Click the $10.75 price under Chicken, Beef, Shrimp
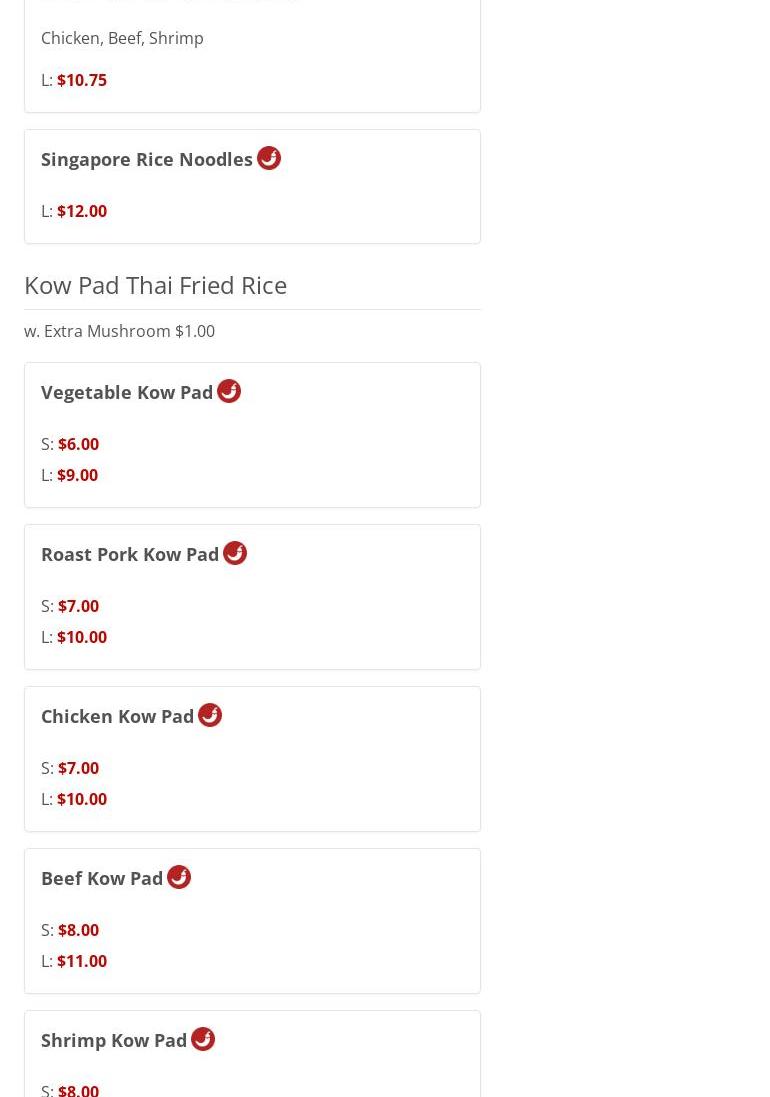 click(82, 80)
